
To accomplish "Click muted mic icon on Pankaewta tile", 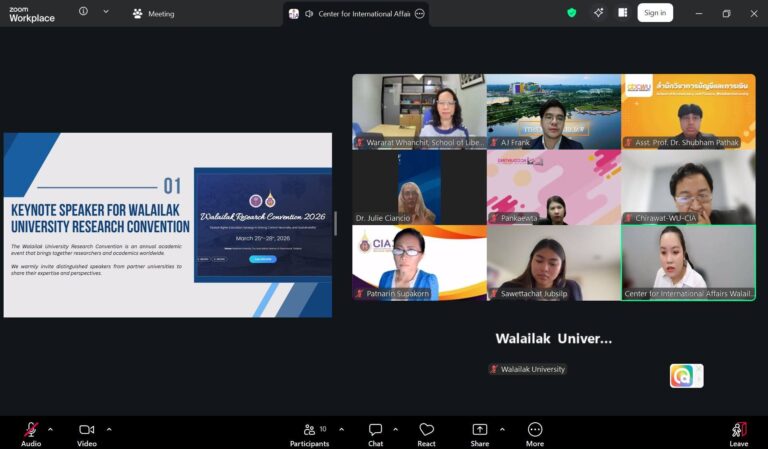I will (x=494, y=218).
